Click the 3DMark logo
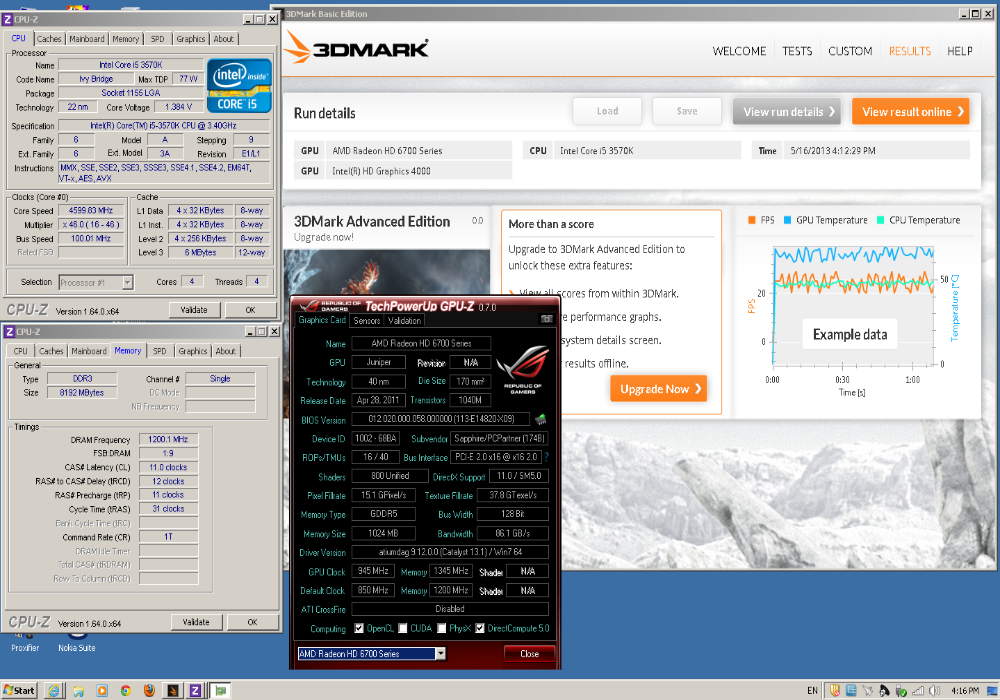Image resolution: width=1000 pixels, height=700 pixels. 357,48
